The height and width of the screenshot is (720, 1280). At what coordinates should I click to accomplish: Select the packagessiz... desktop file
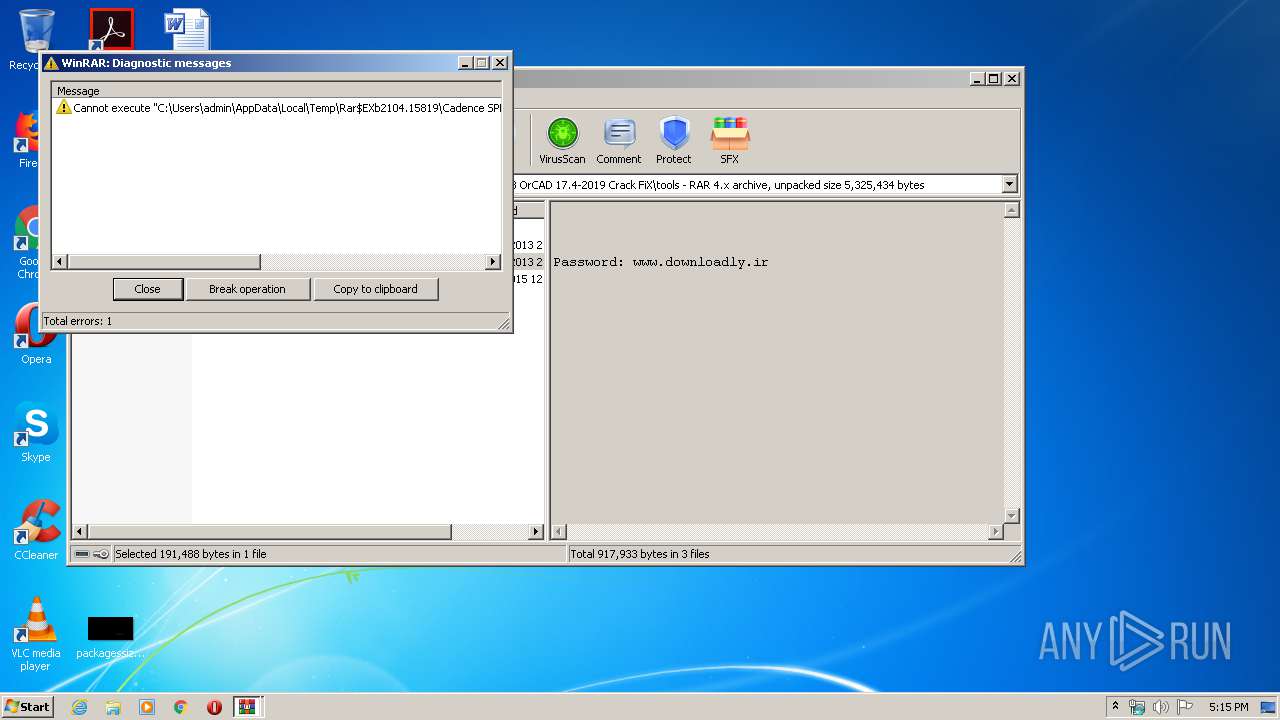[110, 637]
